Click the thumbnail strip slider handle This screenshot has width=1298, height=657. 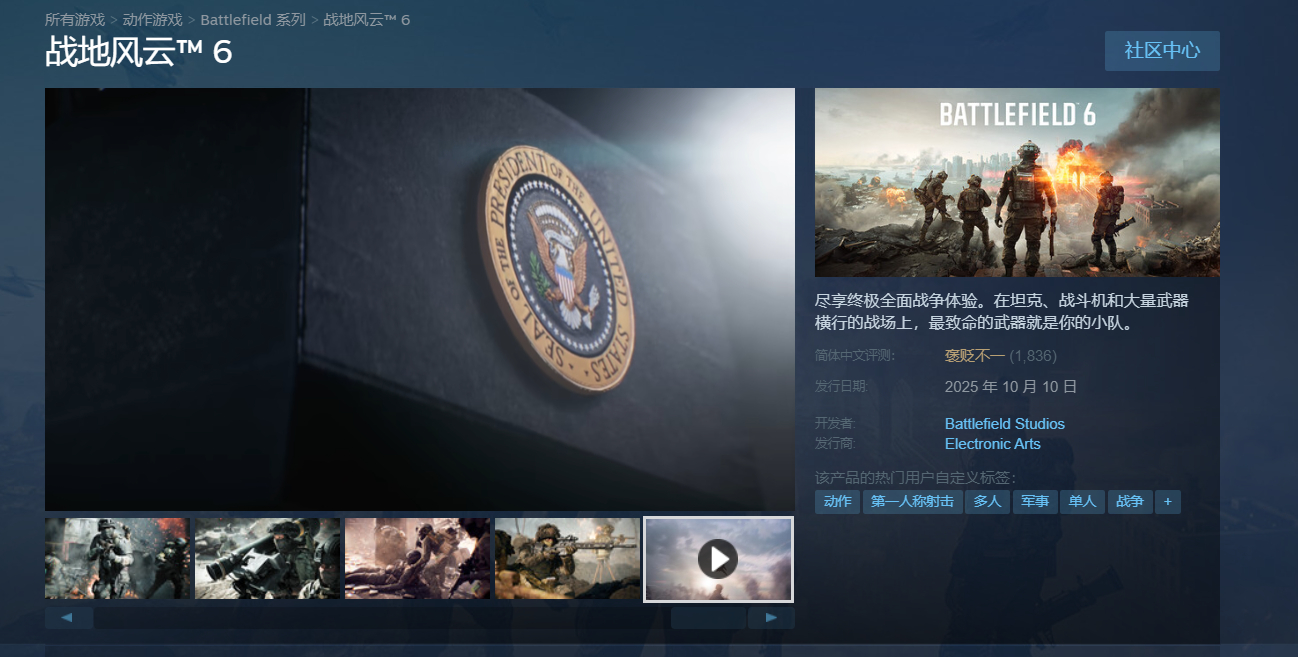click(708, 618)
